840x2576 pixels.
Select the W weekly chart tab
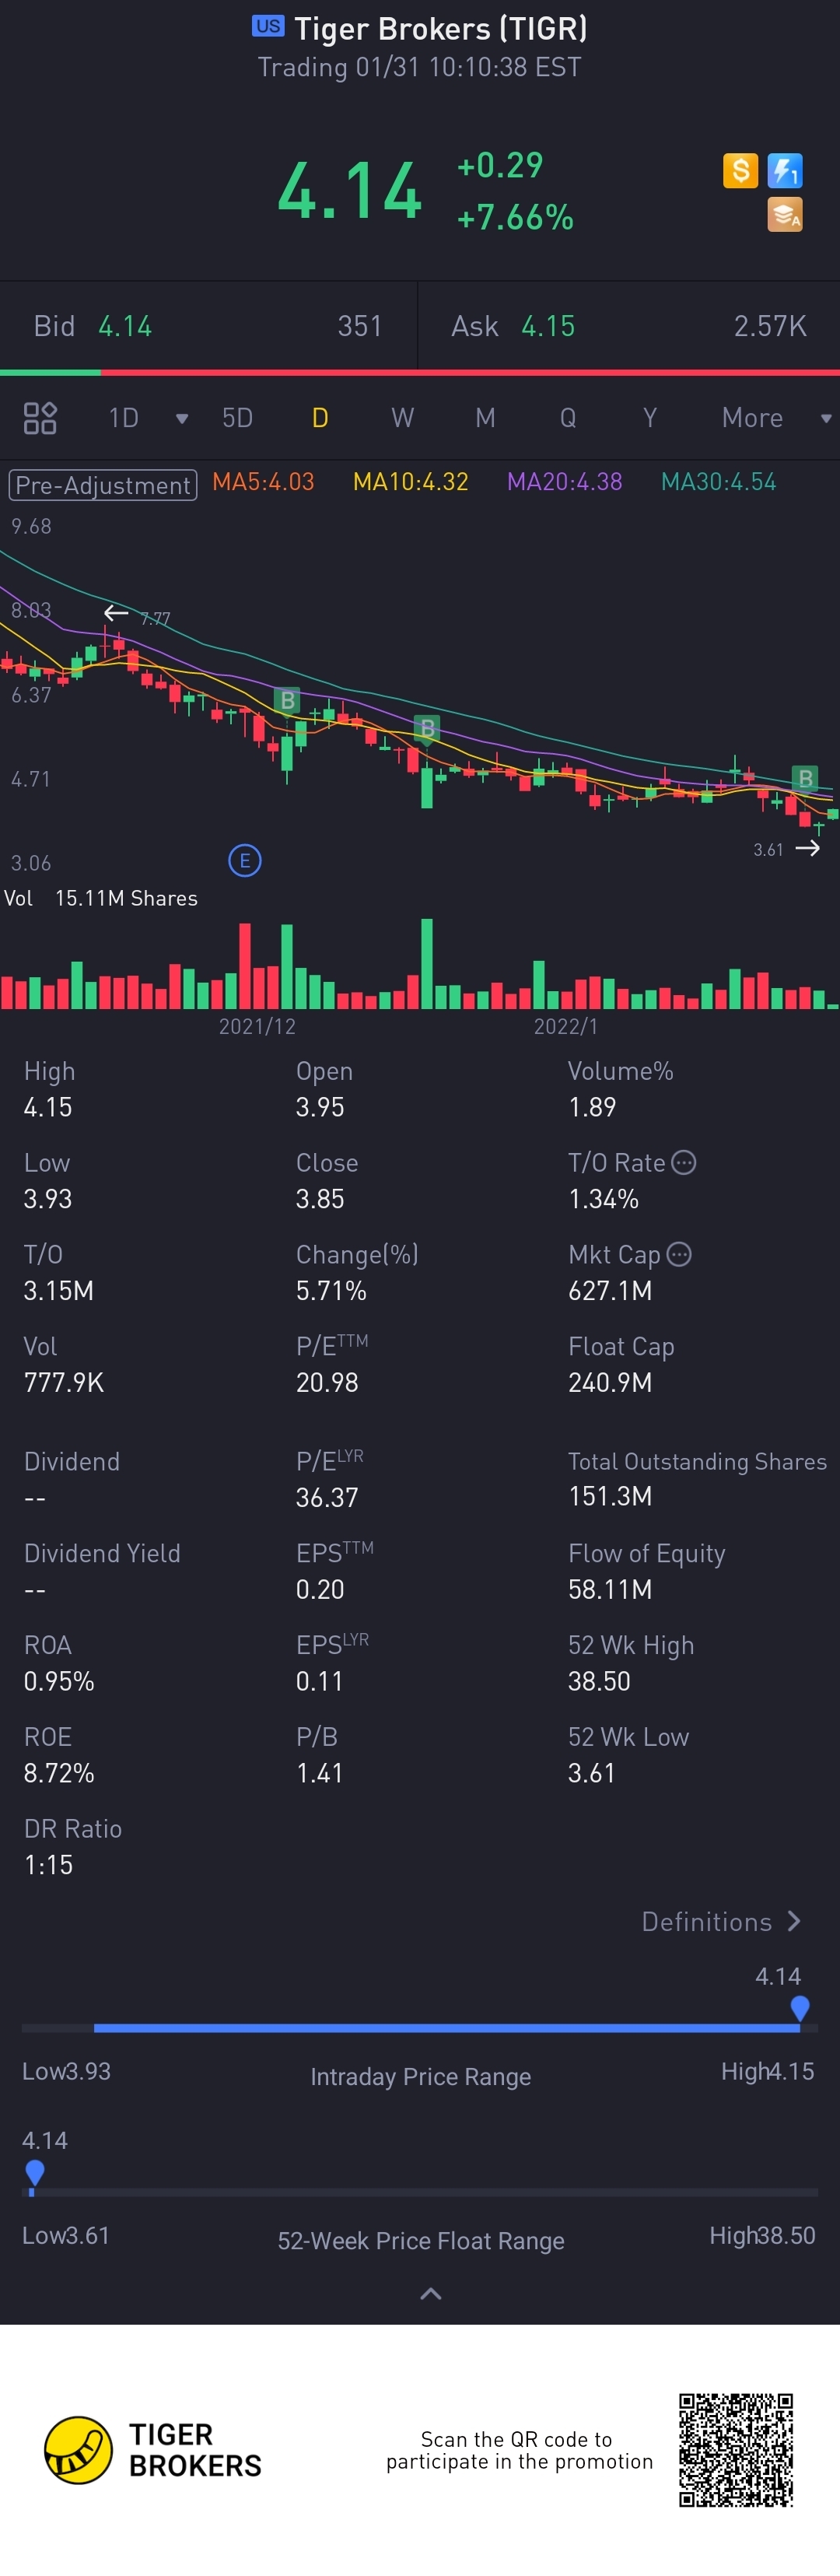pos(402,418)
